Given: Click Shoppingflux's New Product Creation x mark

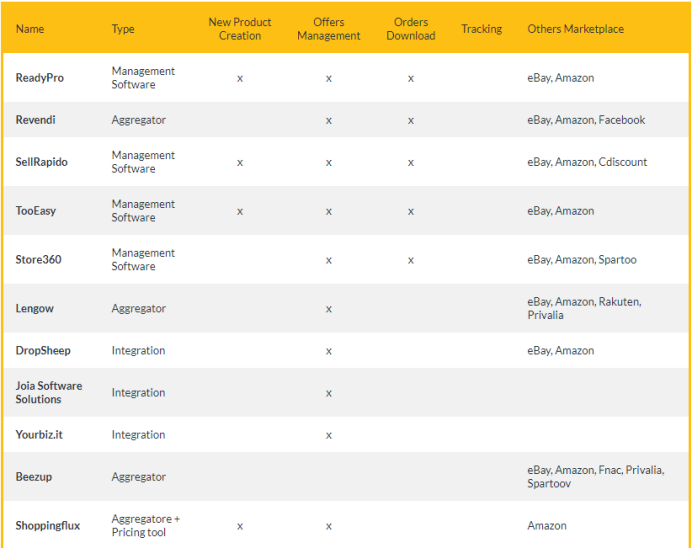Looking at the screenshot, I should pyautogui.click(x=240, y=527).
